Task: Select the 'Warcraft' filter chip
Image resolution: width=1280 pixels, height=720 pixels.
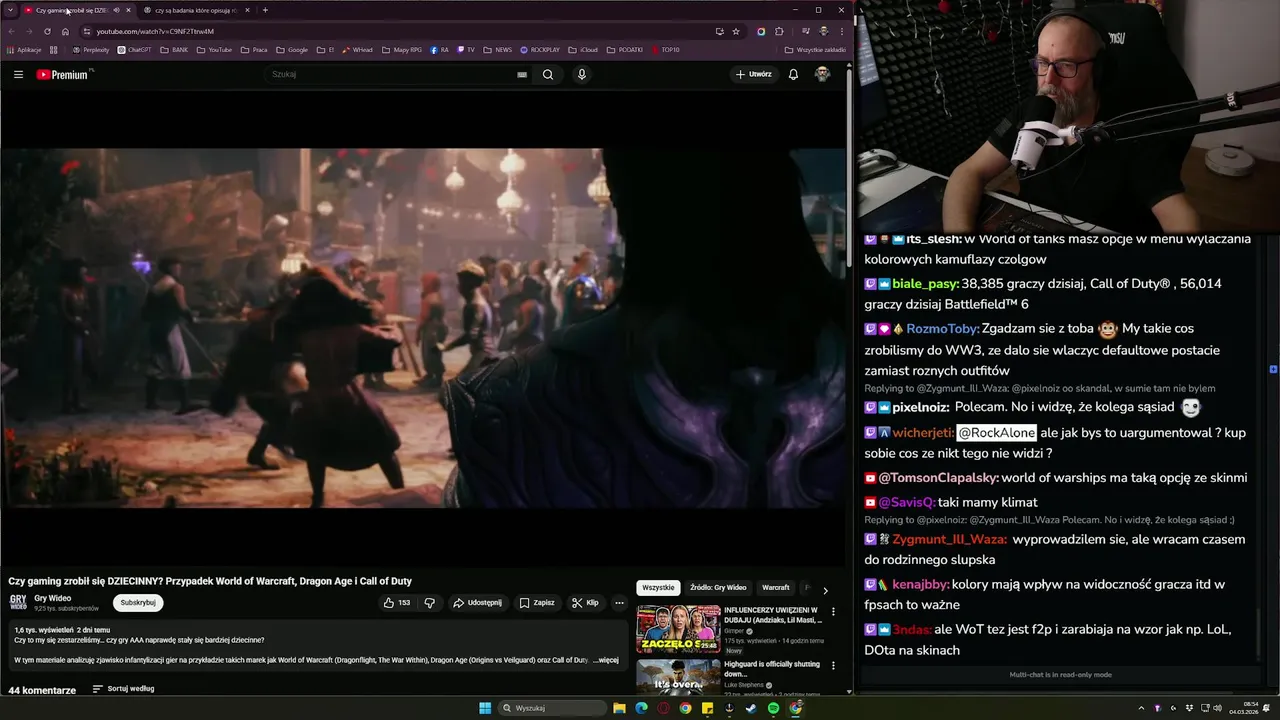Action: [x=776, y=588]
